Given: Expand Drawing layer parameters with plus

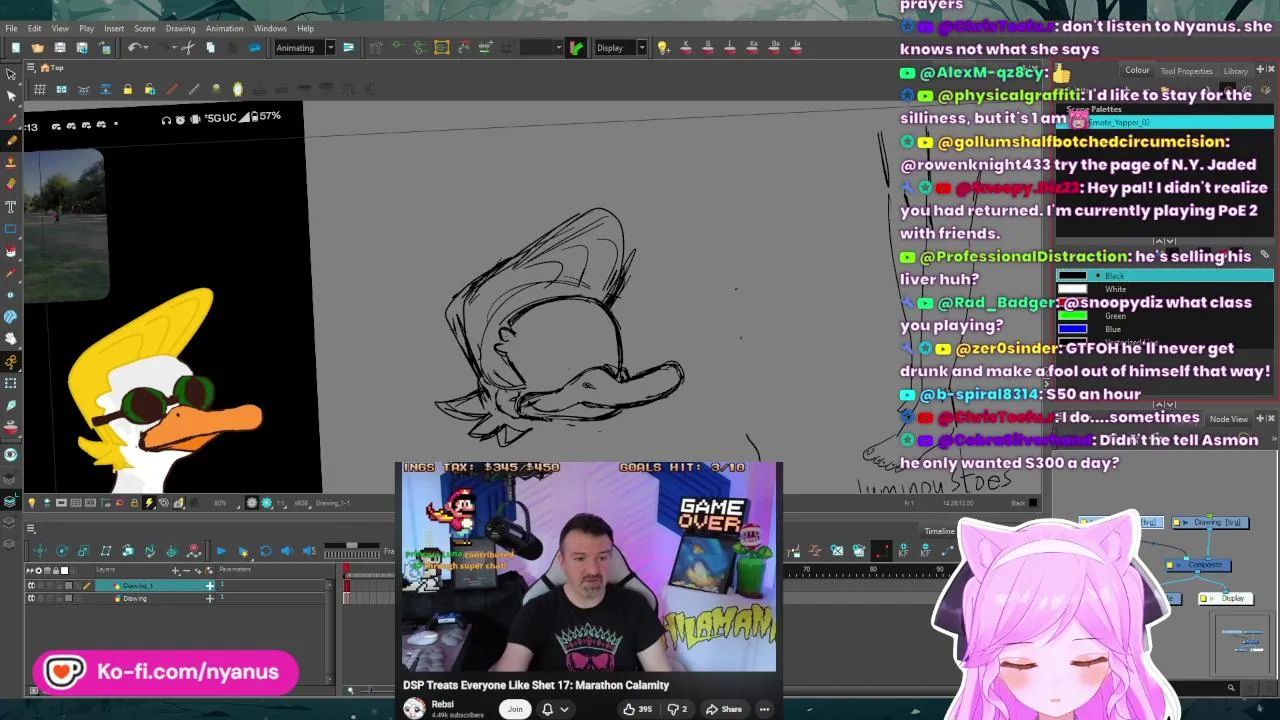Looking at the screenshot, I should pos(210,598).
